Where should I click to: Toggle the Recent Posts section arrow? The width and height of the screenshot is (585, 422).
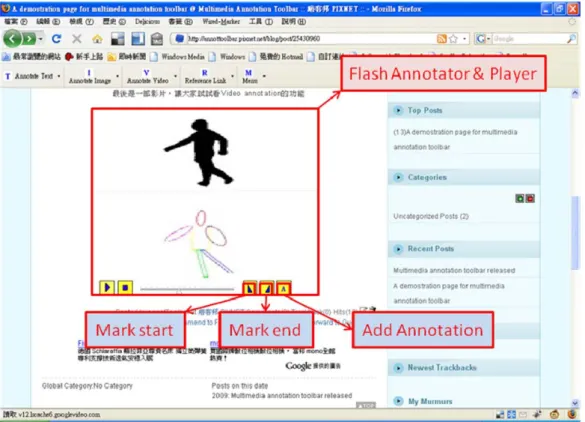click(x=398, y=249)
